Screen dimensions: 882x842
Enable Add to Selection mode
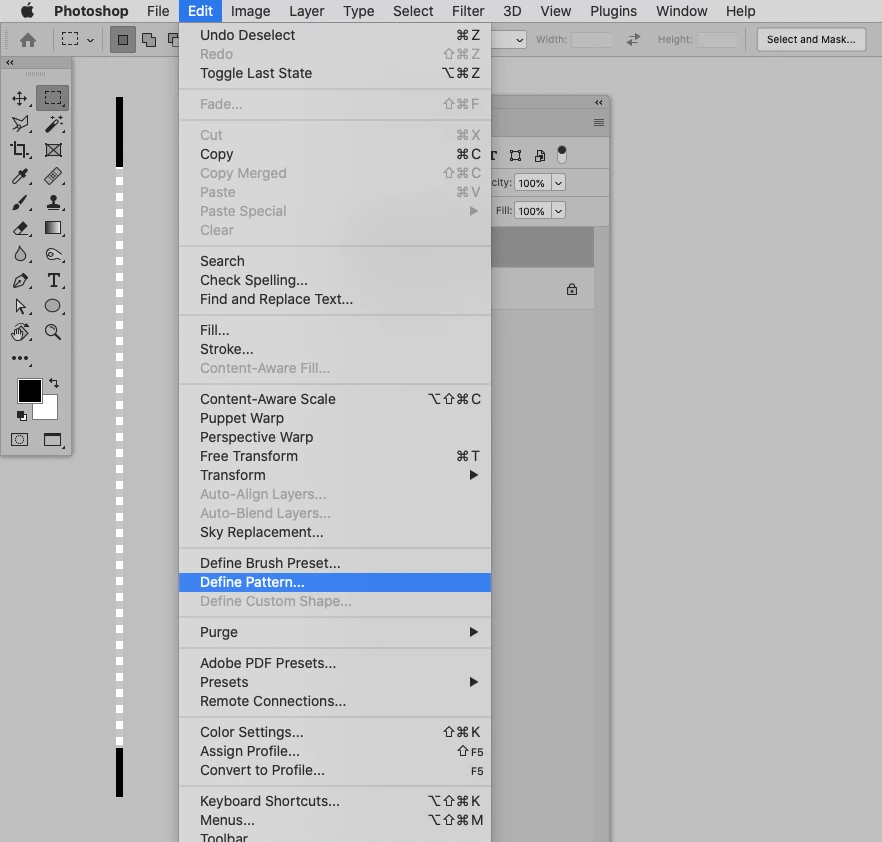tap(149, 40)
